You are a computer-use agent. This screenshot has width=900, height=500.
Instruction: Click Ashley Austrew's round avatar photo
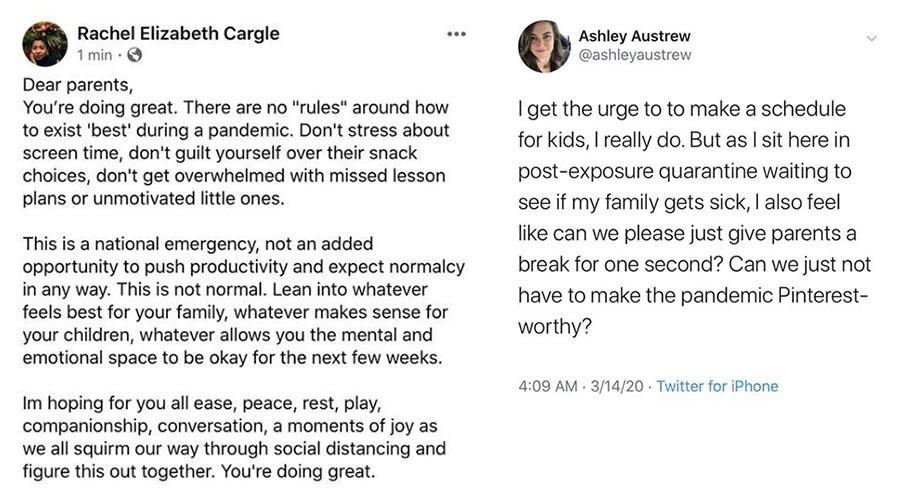(x=544, y=46)
